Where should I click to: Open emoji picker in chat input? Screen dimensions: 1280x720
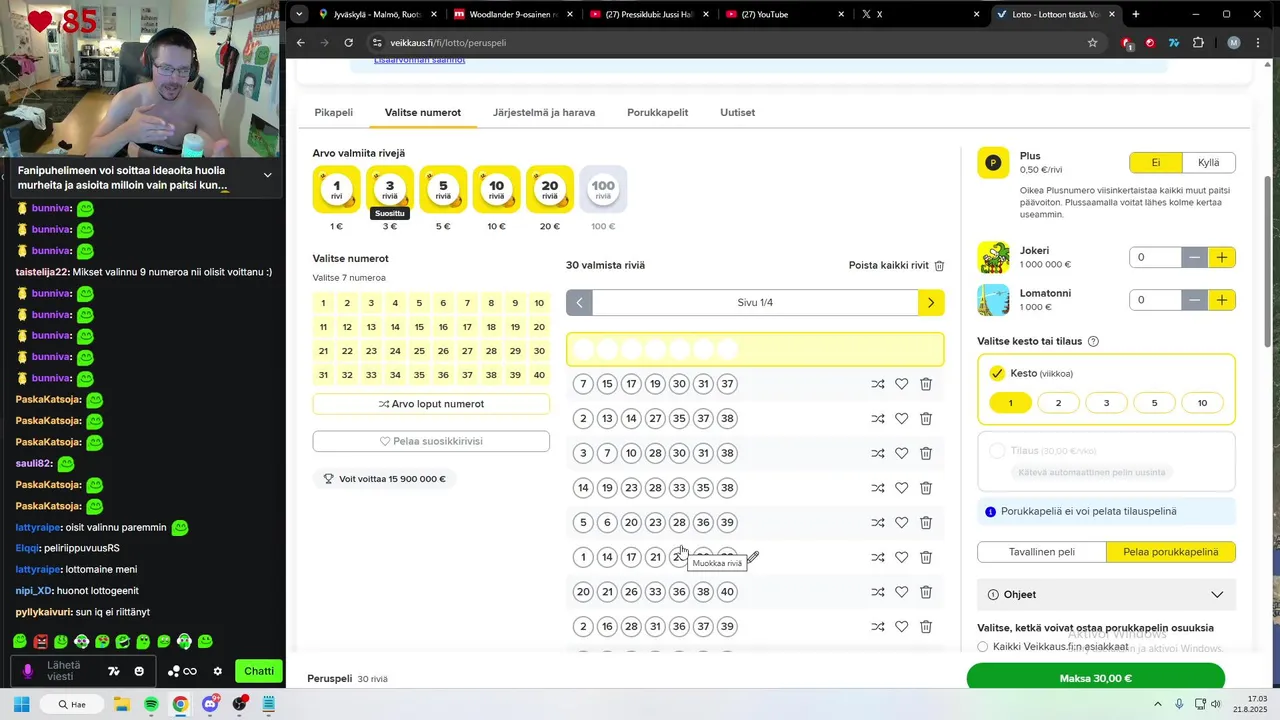[x=139, y=671]
